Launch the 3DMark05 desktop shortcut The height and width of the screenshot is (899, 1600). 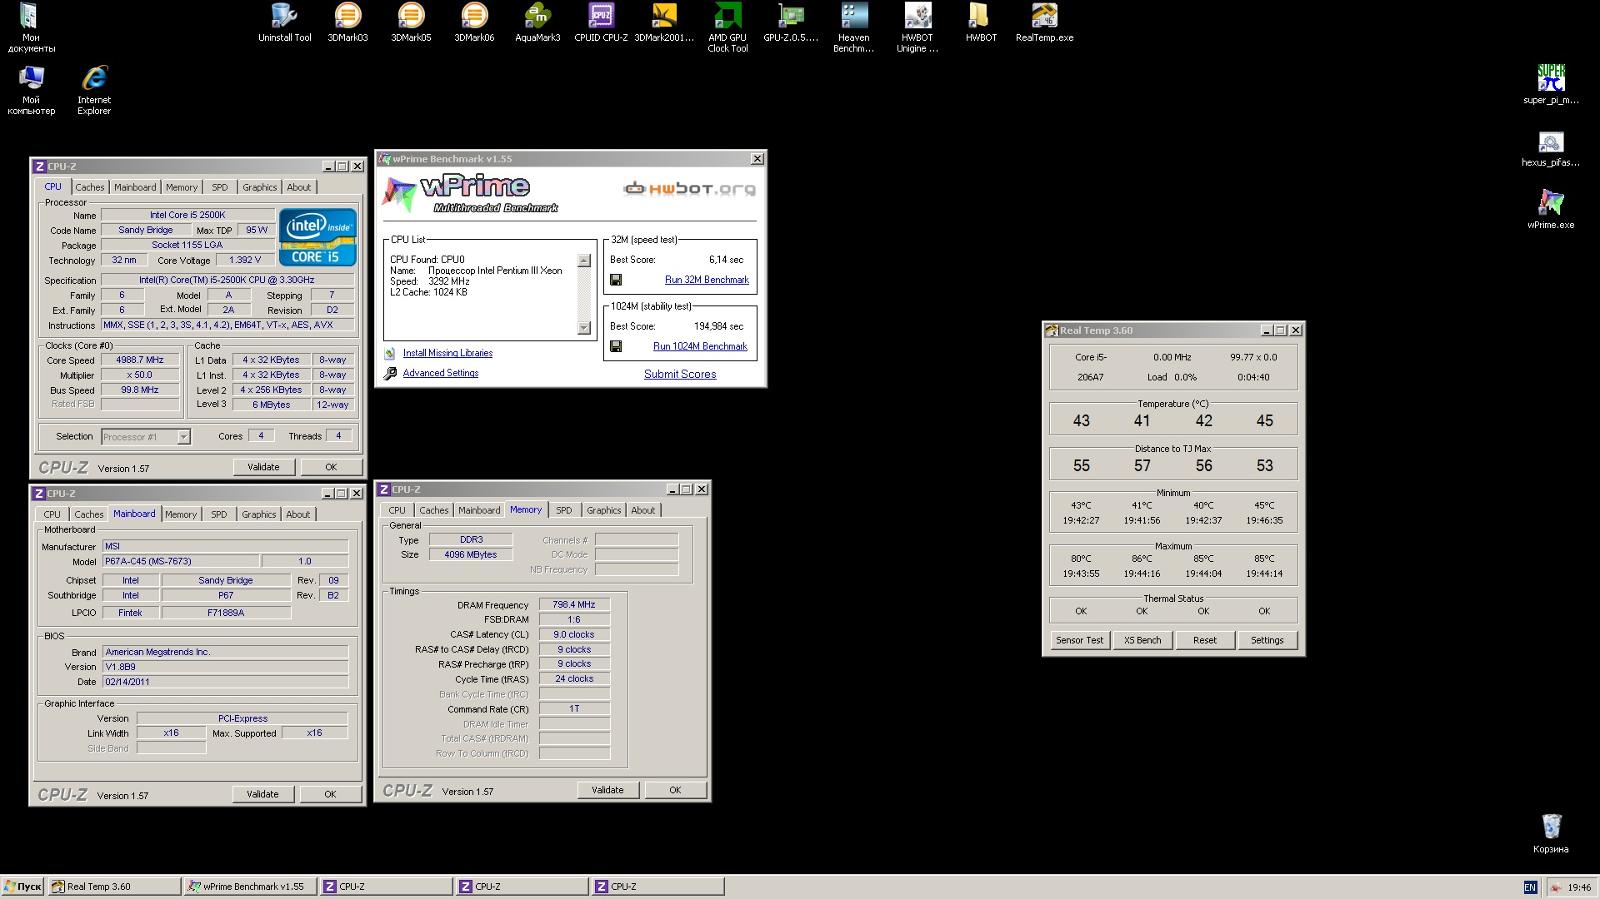pos(410,22)
